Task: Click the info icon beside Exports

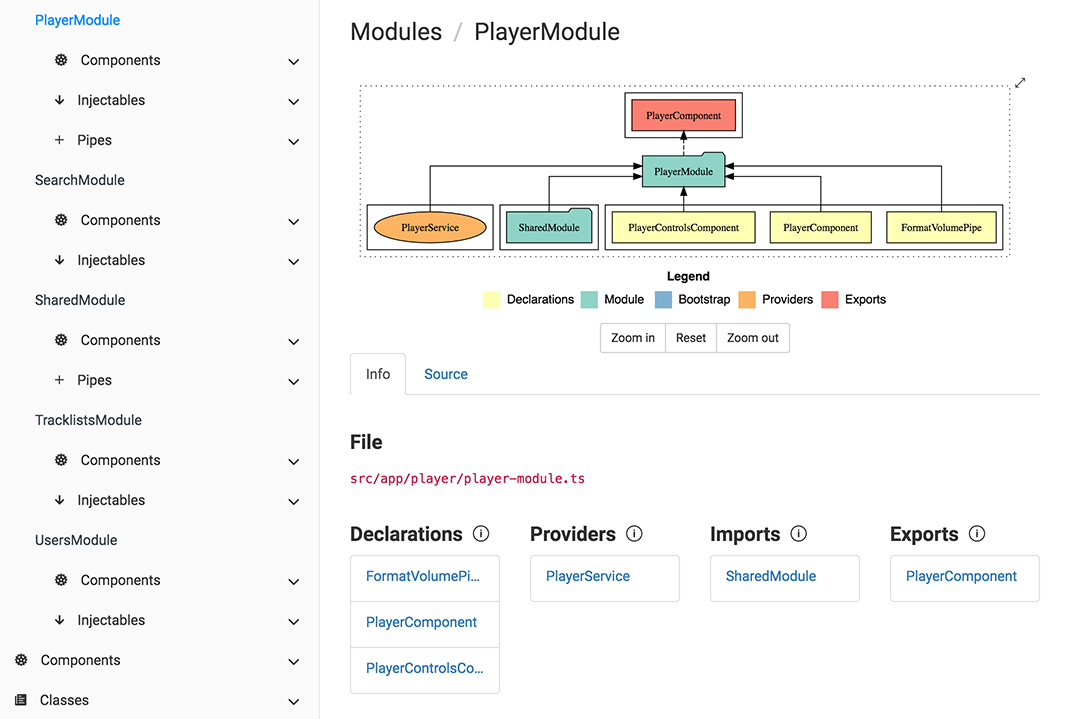Action: 977,534
